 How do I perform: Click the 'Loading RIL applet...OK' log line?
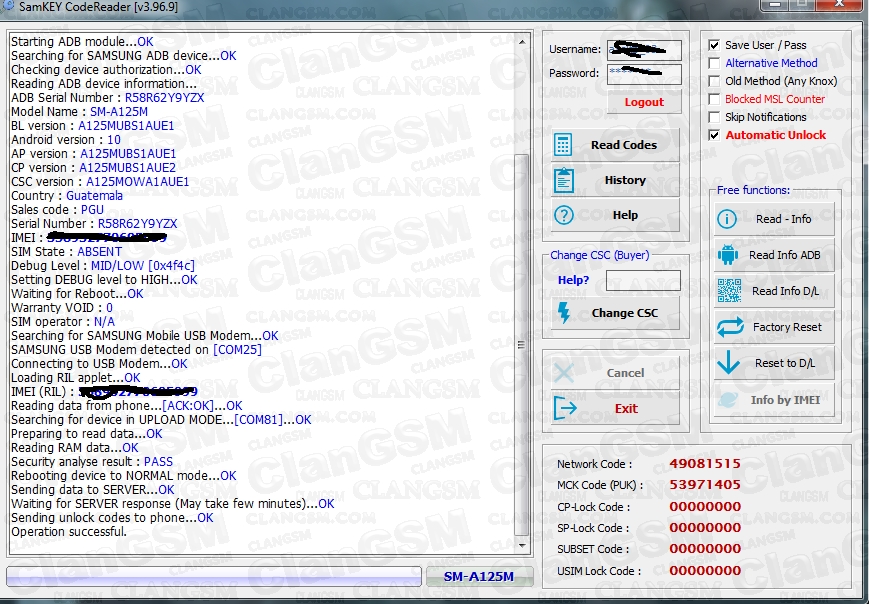[76, 377]
